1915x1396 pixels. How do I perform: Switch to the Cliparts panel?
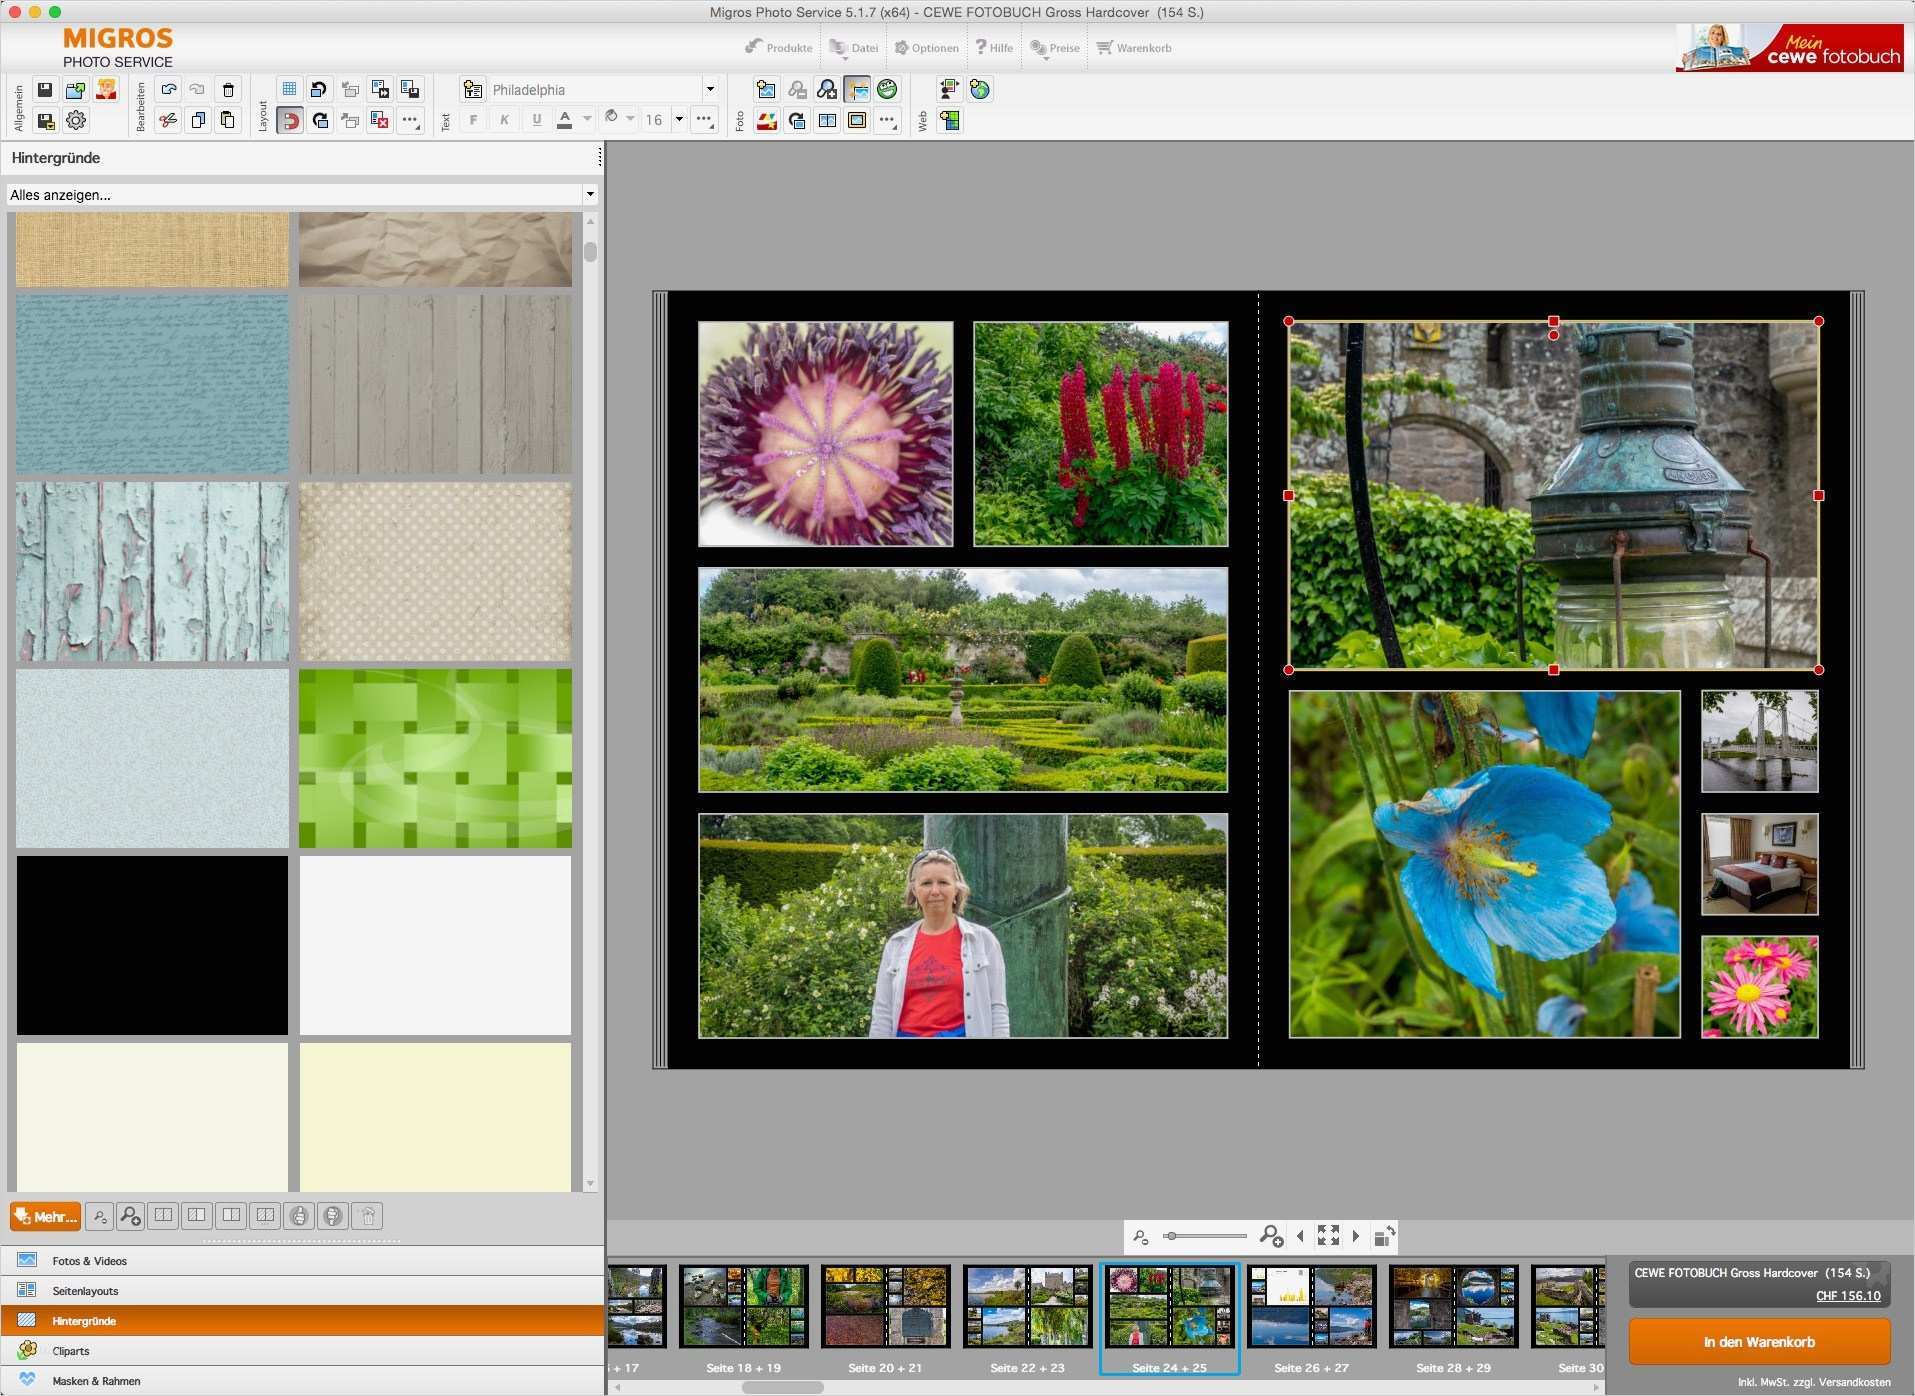[x=70, y=1351]
